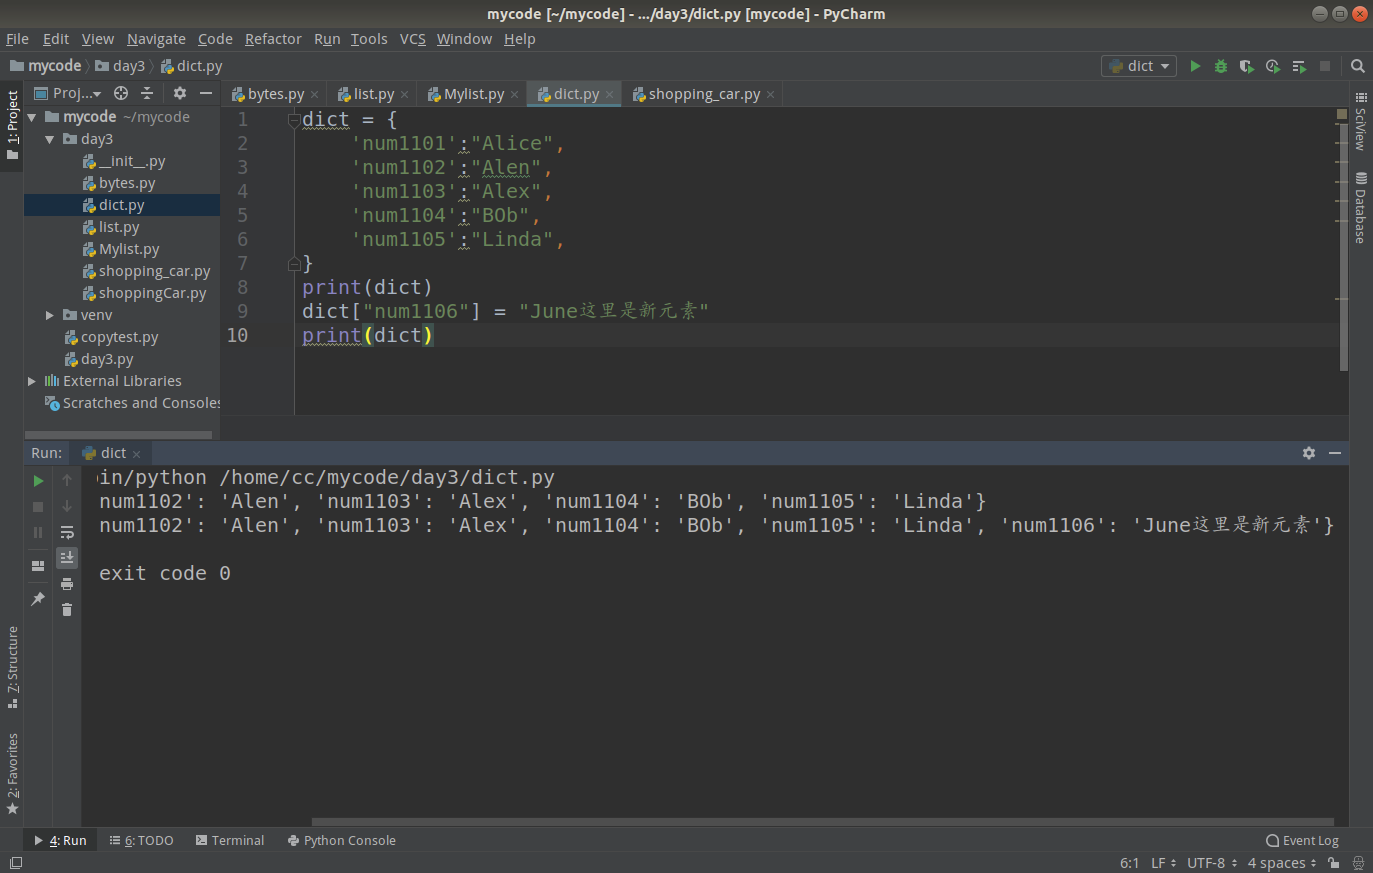
Task: Open the TODO tool window
Action: click(142, 841)
